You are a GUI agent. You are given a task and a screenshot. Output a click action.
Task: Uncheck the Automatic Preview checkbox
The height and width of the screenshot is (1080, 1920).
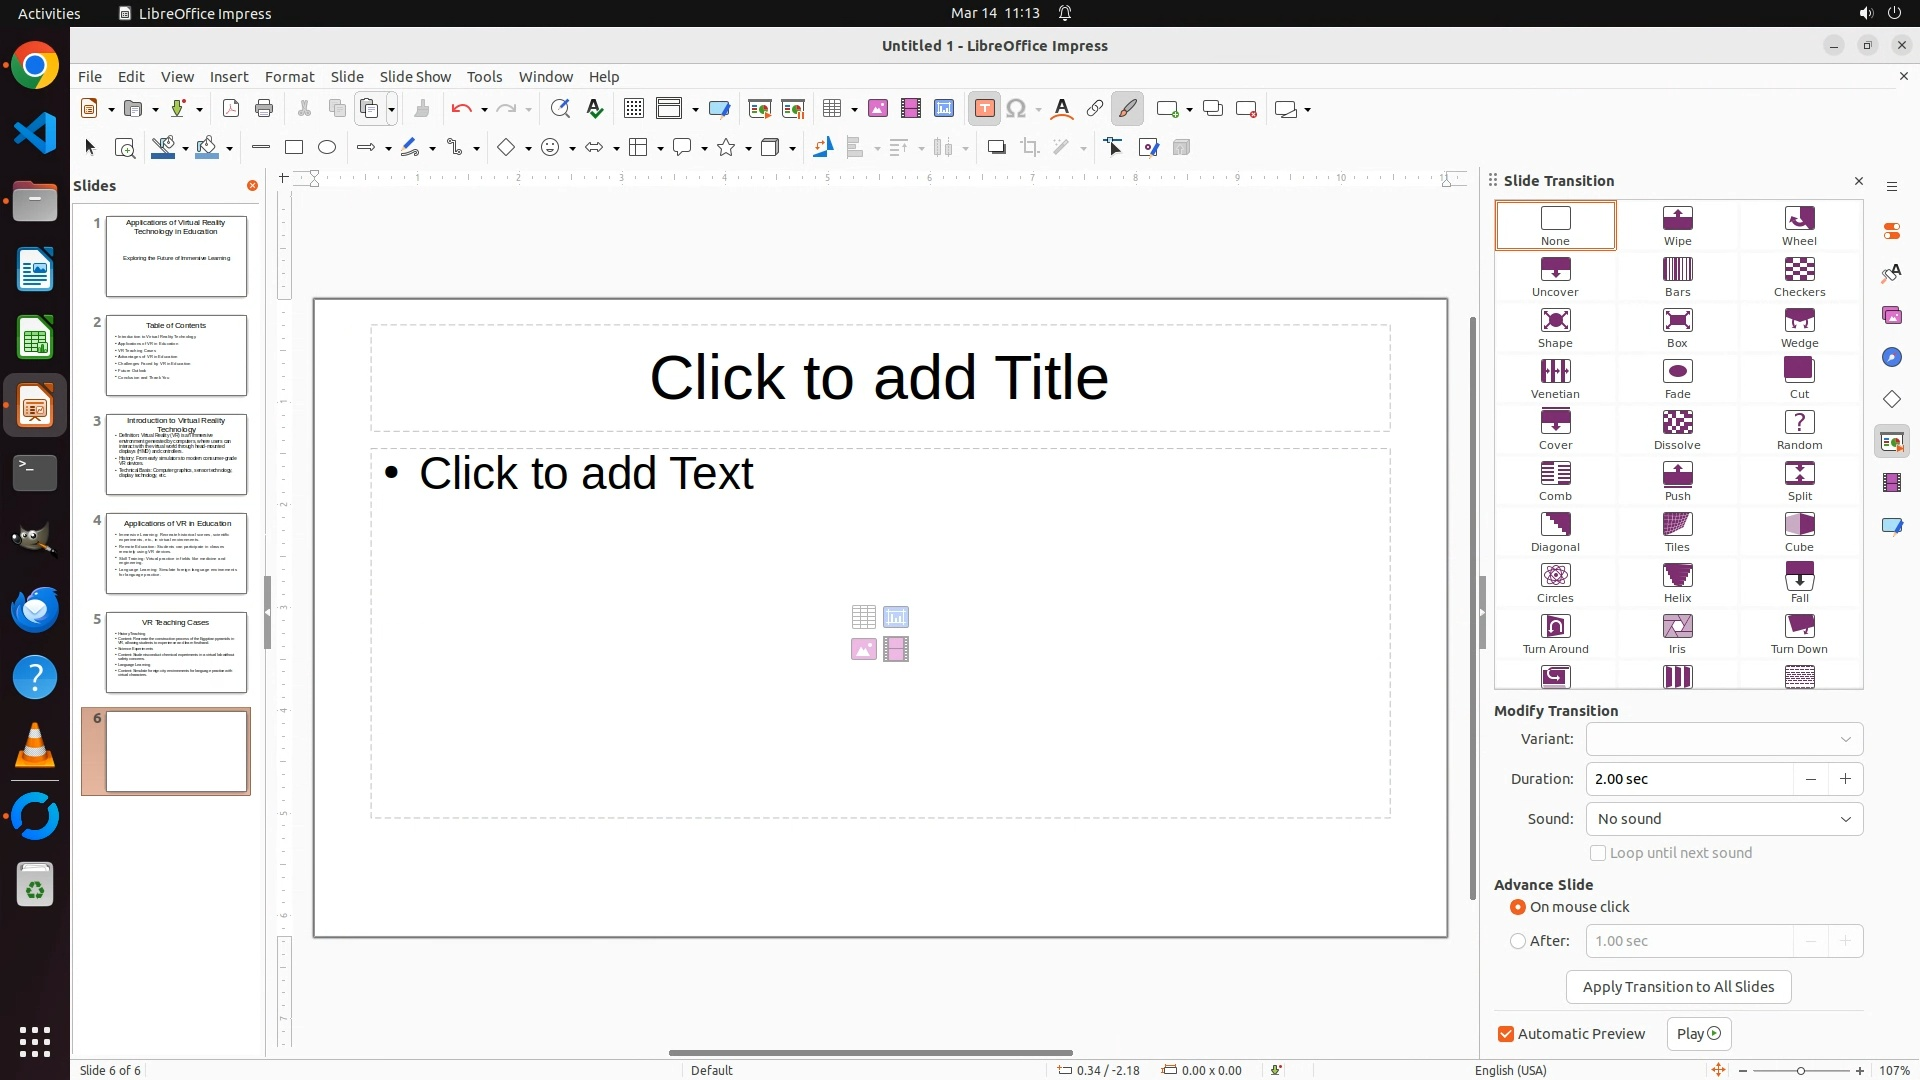click(x=1506, y=1034)
